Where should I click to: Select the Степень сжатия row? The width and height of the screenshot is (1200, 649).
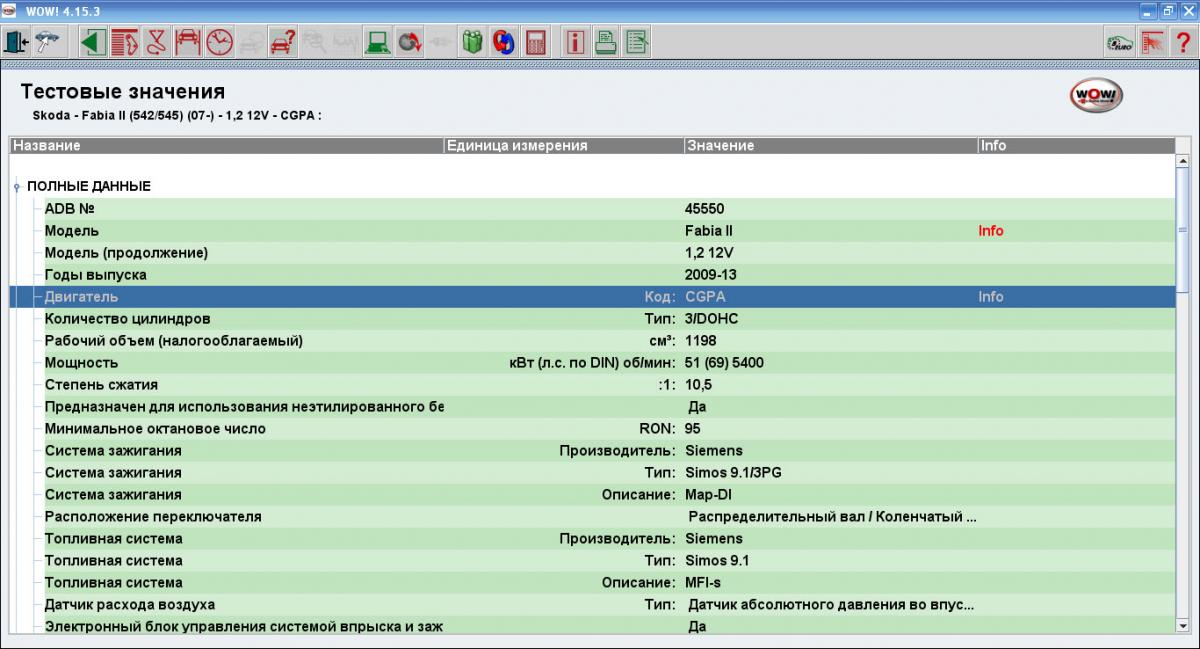pos(609,385)
